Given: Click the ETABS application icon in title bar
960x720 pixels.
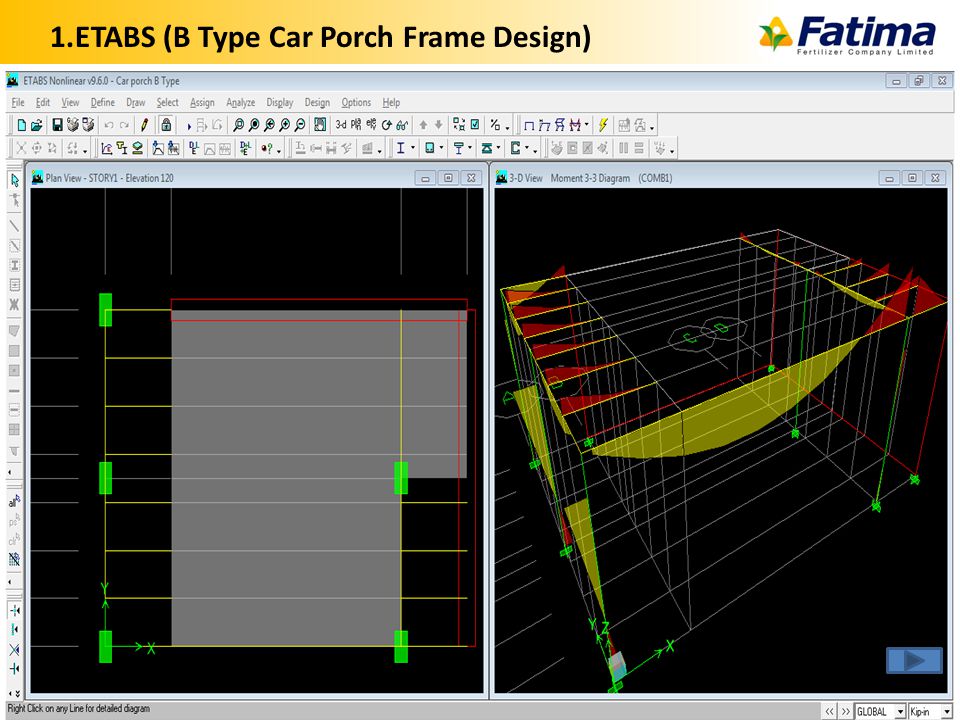Looking at the screenshot, I should pyautogui.click(x=13, y=81).
